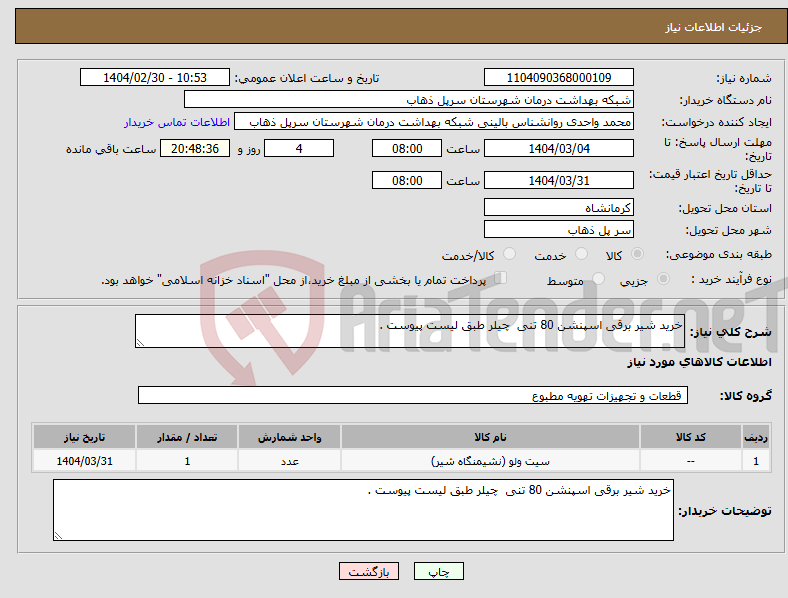Click the response deadline date 1404/03/04
Viewport: 788px width, 598px height.
coord(558,148)
